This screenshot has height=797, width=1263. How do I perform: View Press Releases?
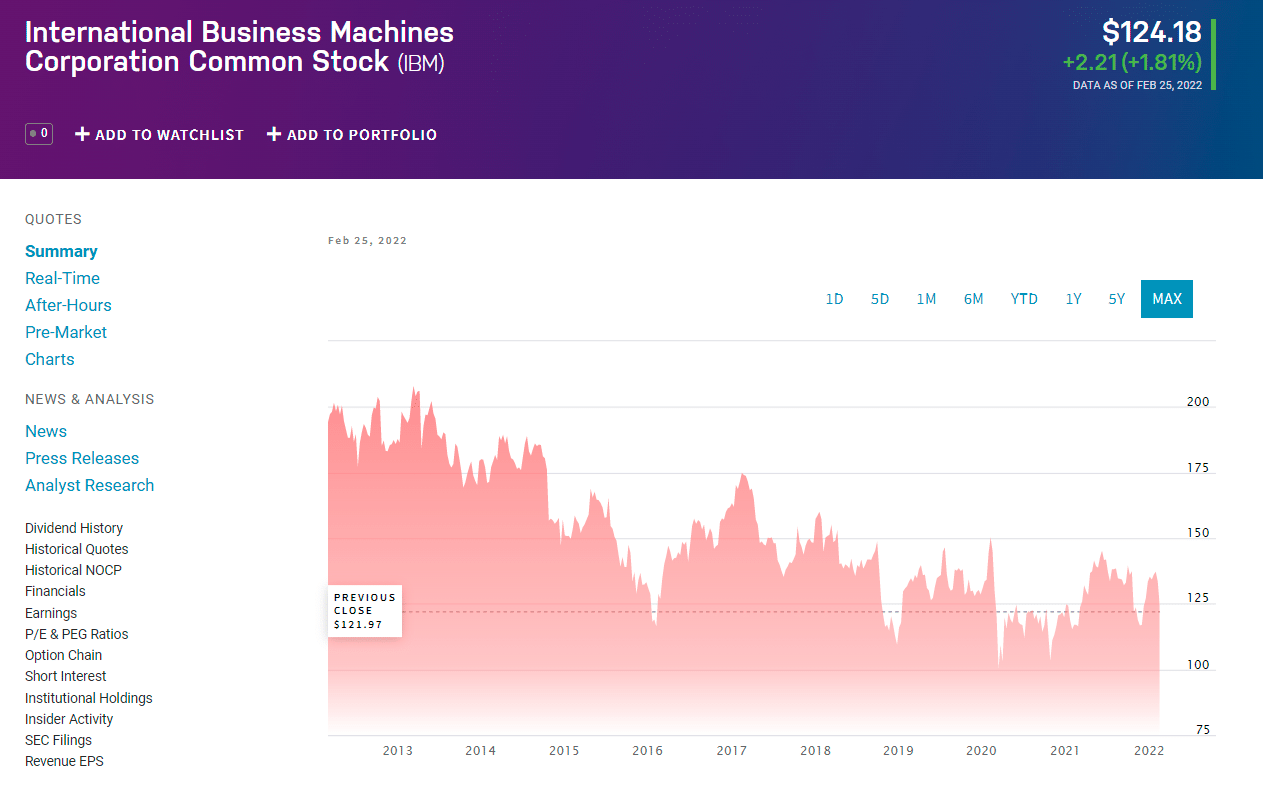(82, 458)
